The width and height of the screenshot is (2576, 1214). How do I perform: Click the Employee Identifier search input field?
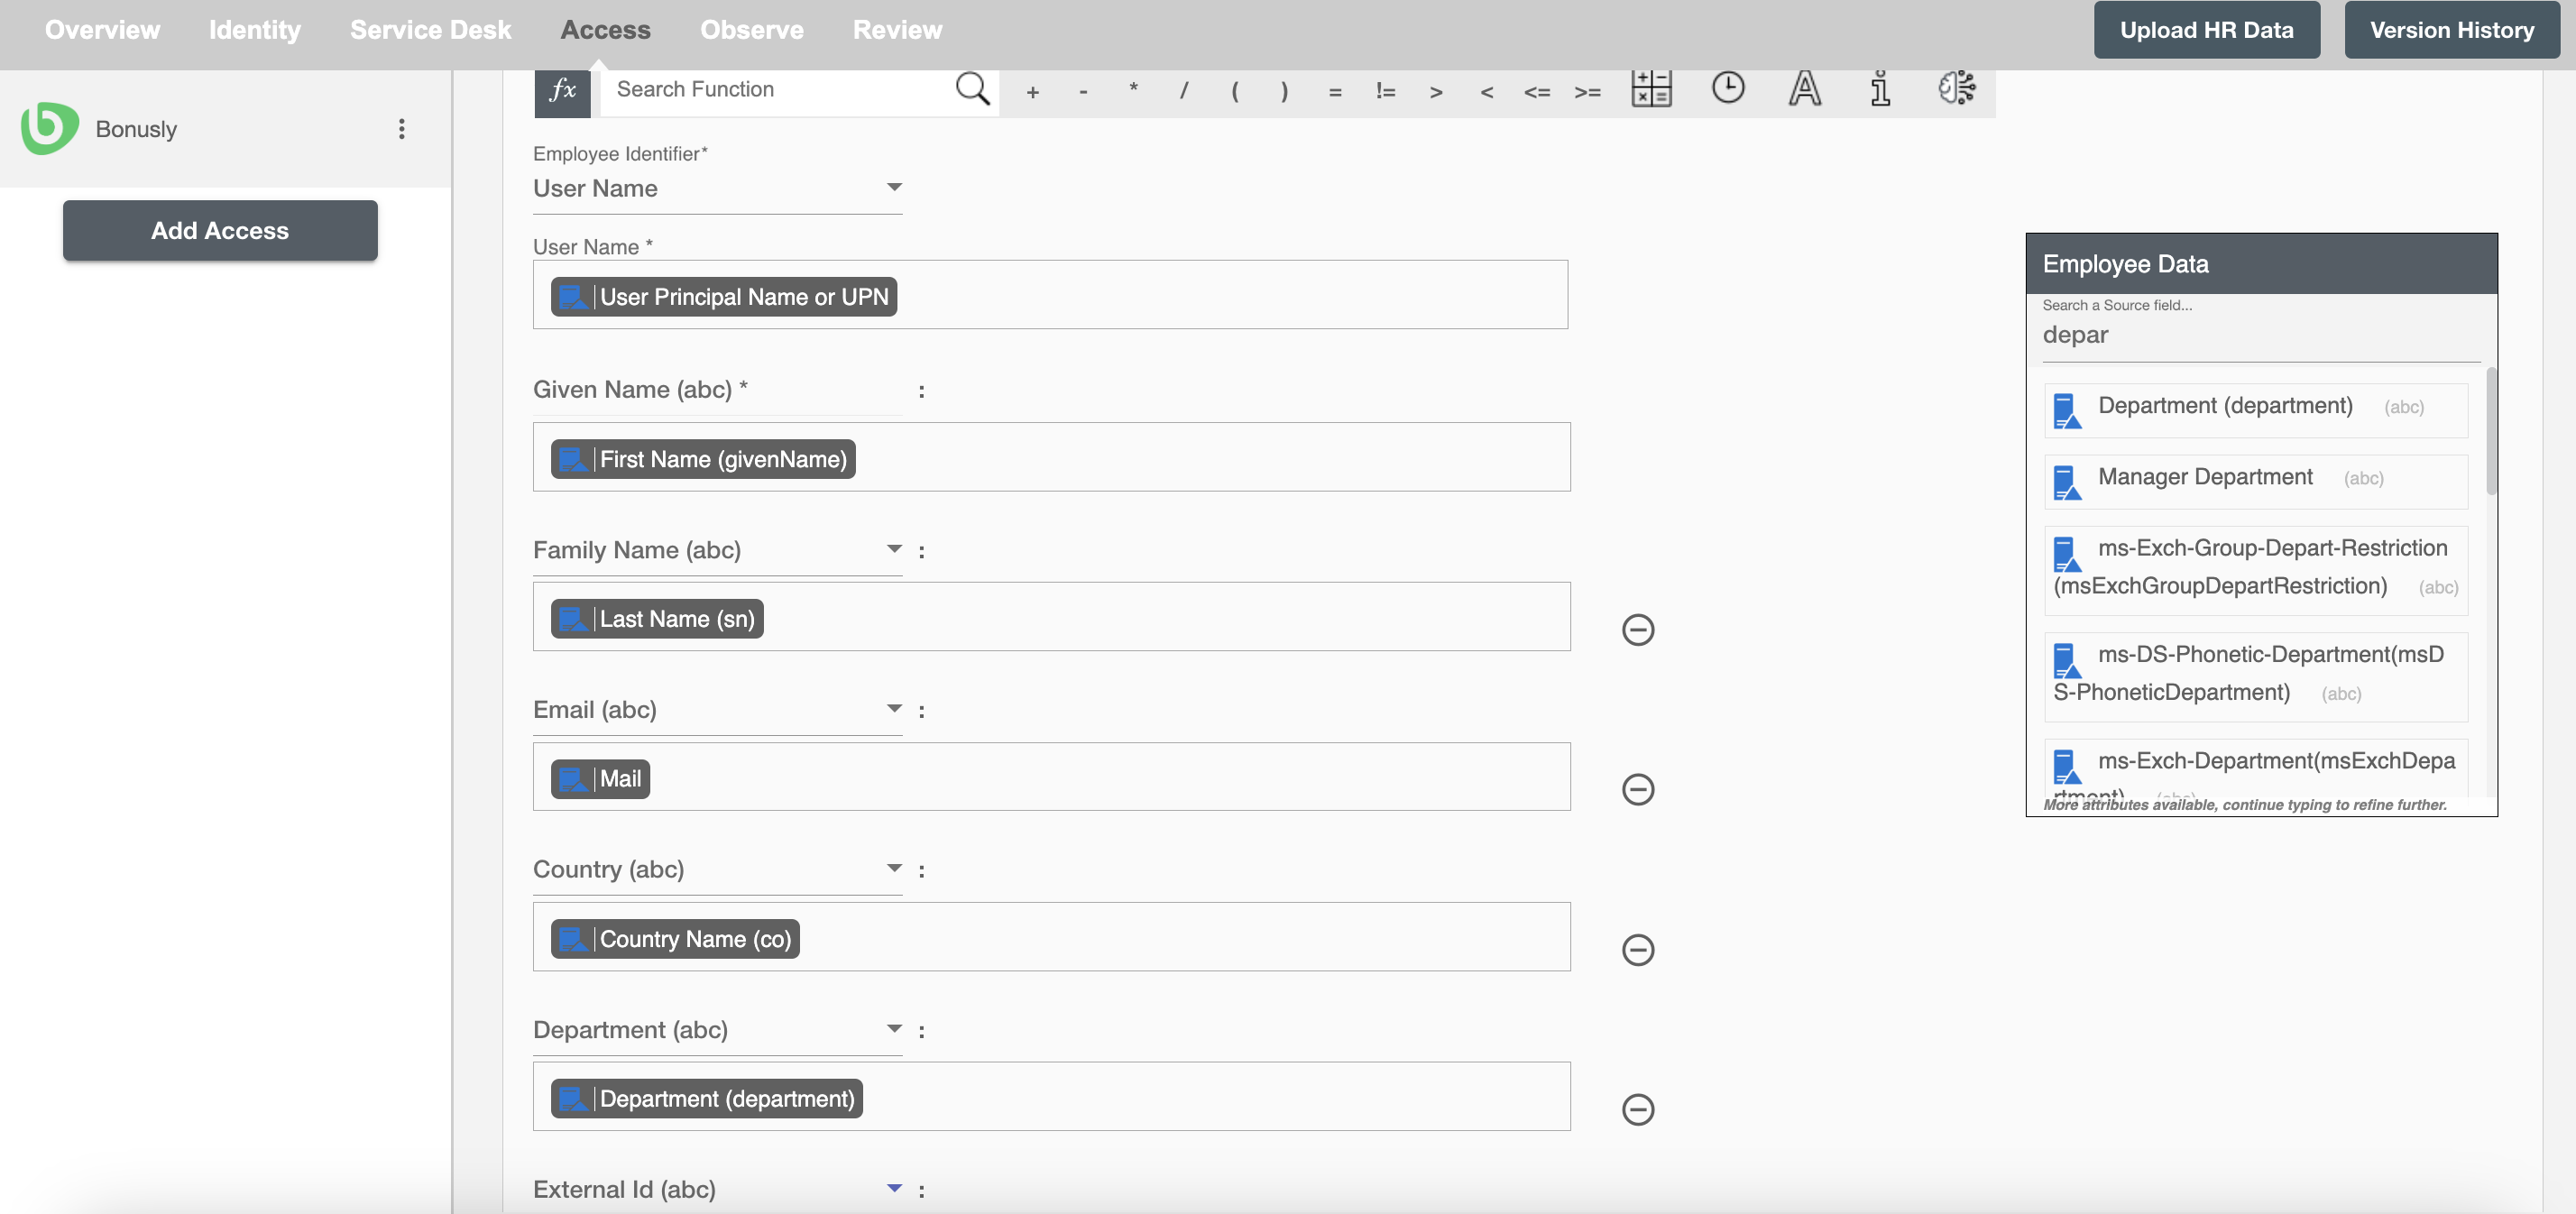[714, 186]
